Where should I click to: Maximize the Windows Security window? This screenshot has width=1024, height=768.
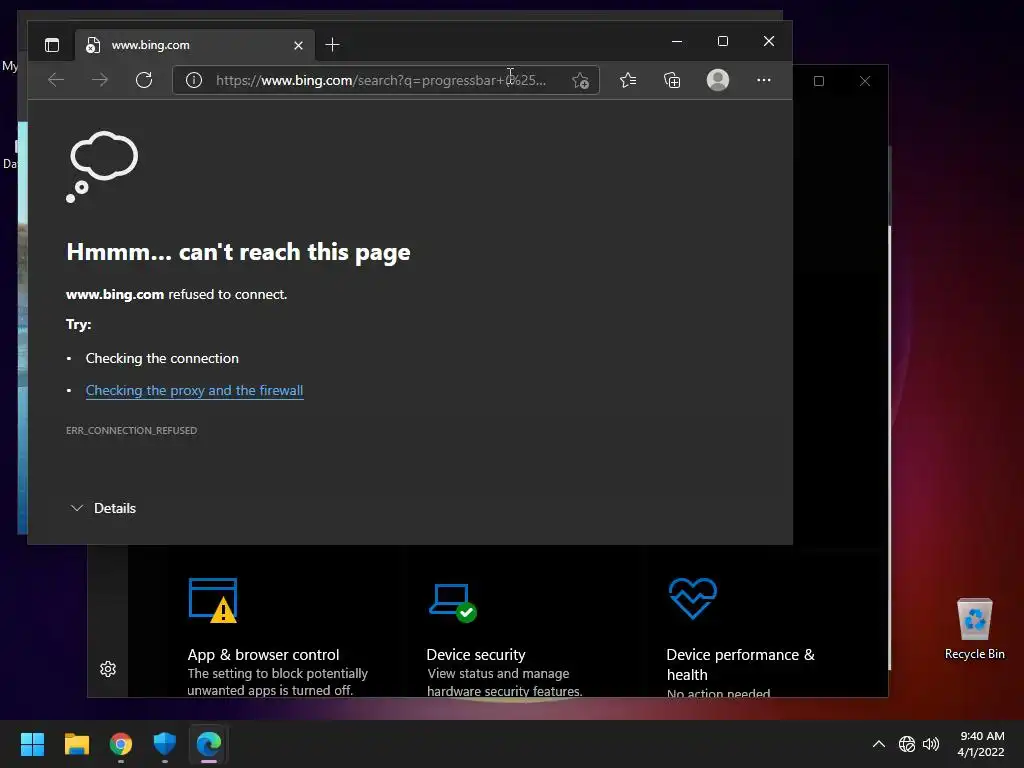click(x=819, y=81)
